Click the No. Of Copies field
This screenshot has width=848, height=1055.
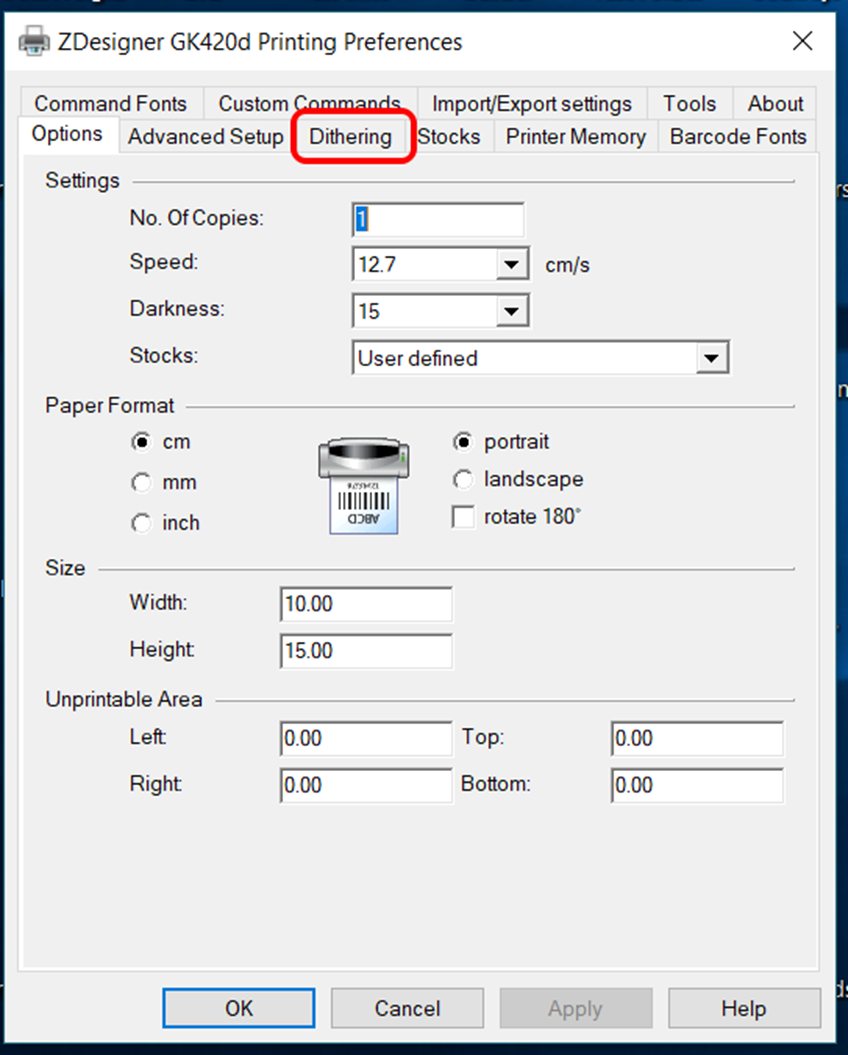point(437,219)
